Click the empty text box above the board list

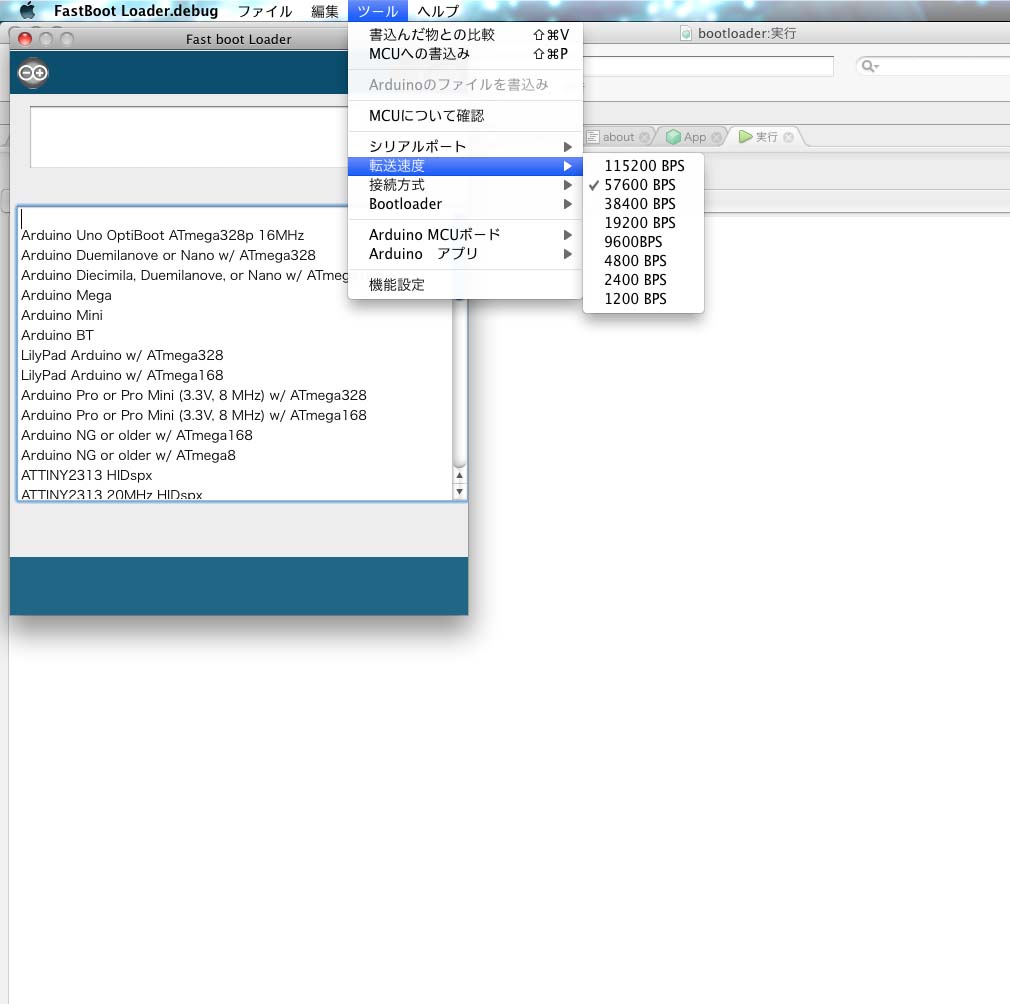pyautogui.click(x=189, y=137)
